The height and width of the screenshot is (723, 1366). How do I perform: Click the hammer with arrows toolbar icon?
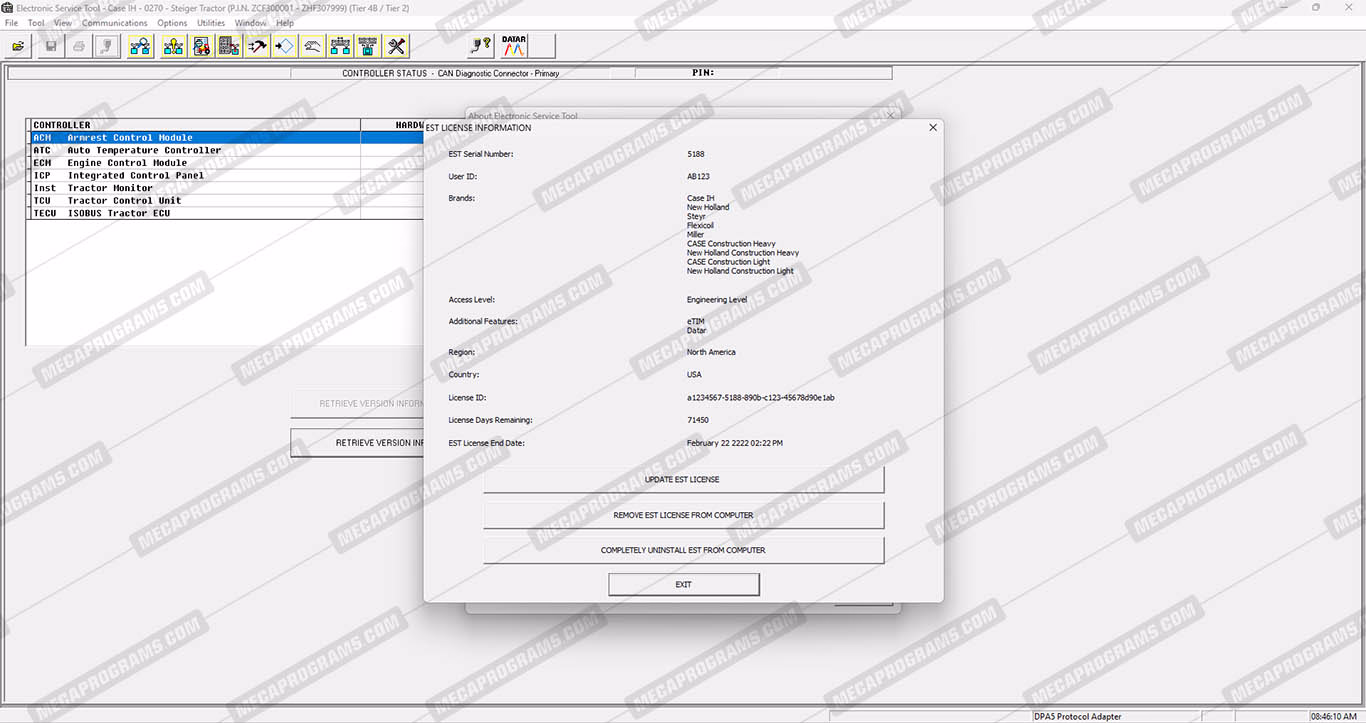coord(257,46)
